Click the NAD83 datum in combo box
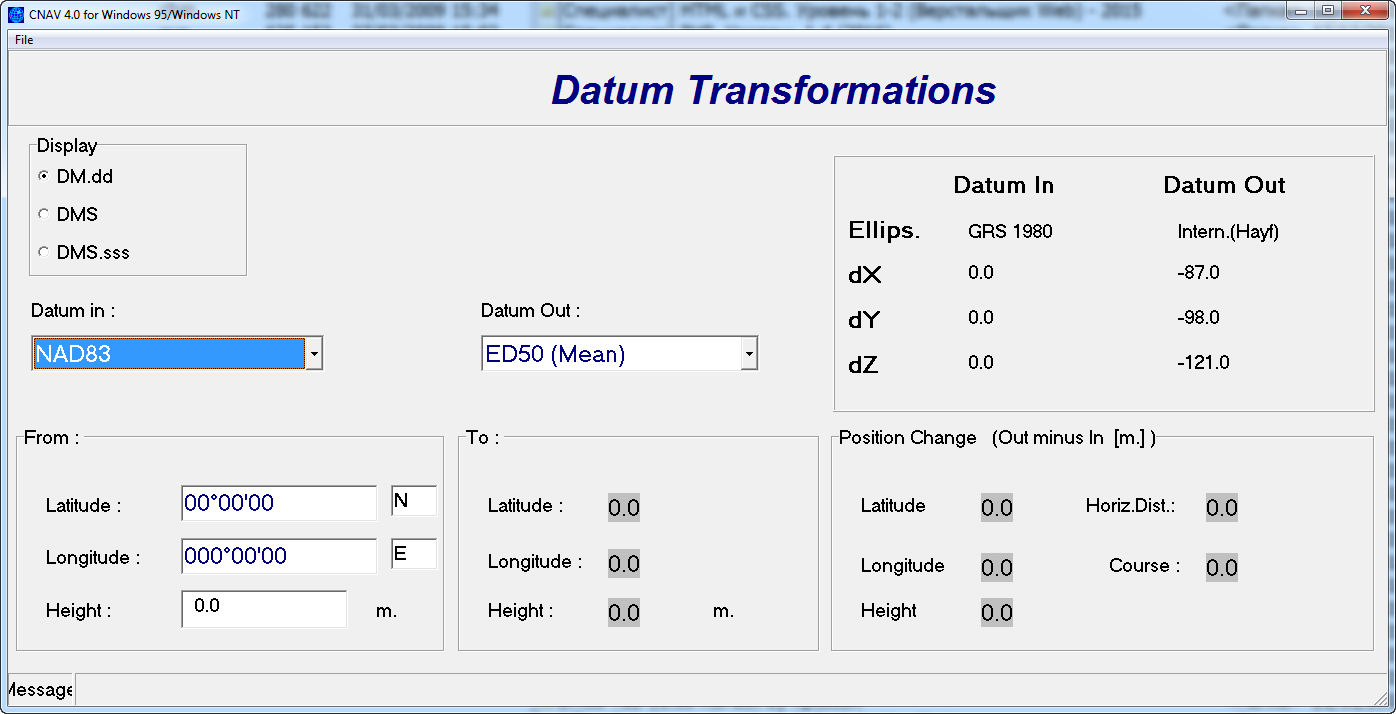This screenshot has width=1396, height=714. pyautogui.click(x=168, y=354)
